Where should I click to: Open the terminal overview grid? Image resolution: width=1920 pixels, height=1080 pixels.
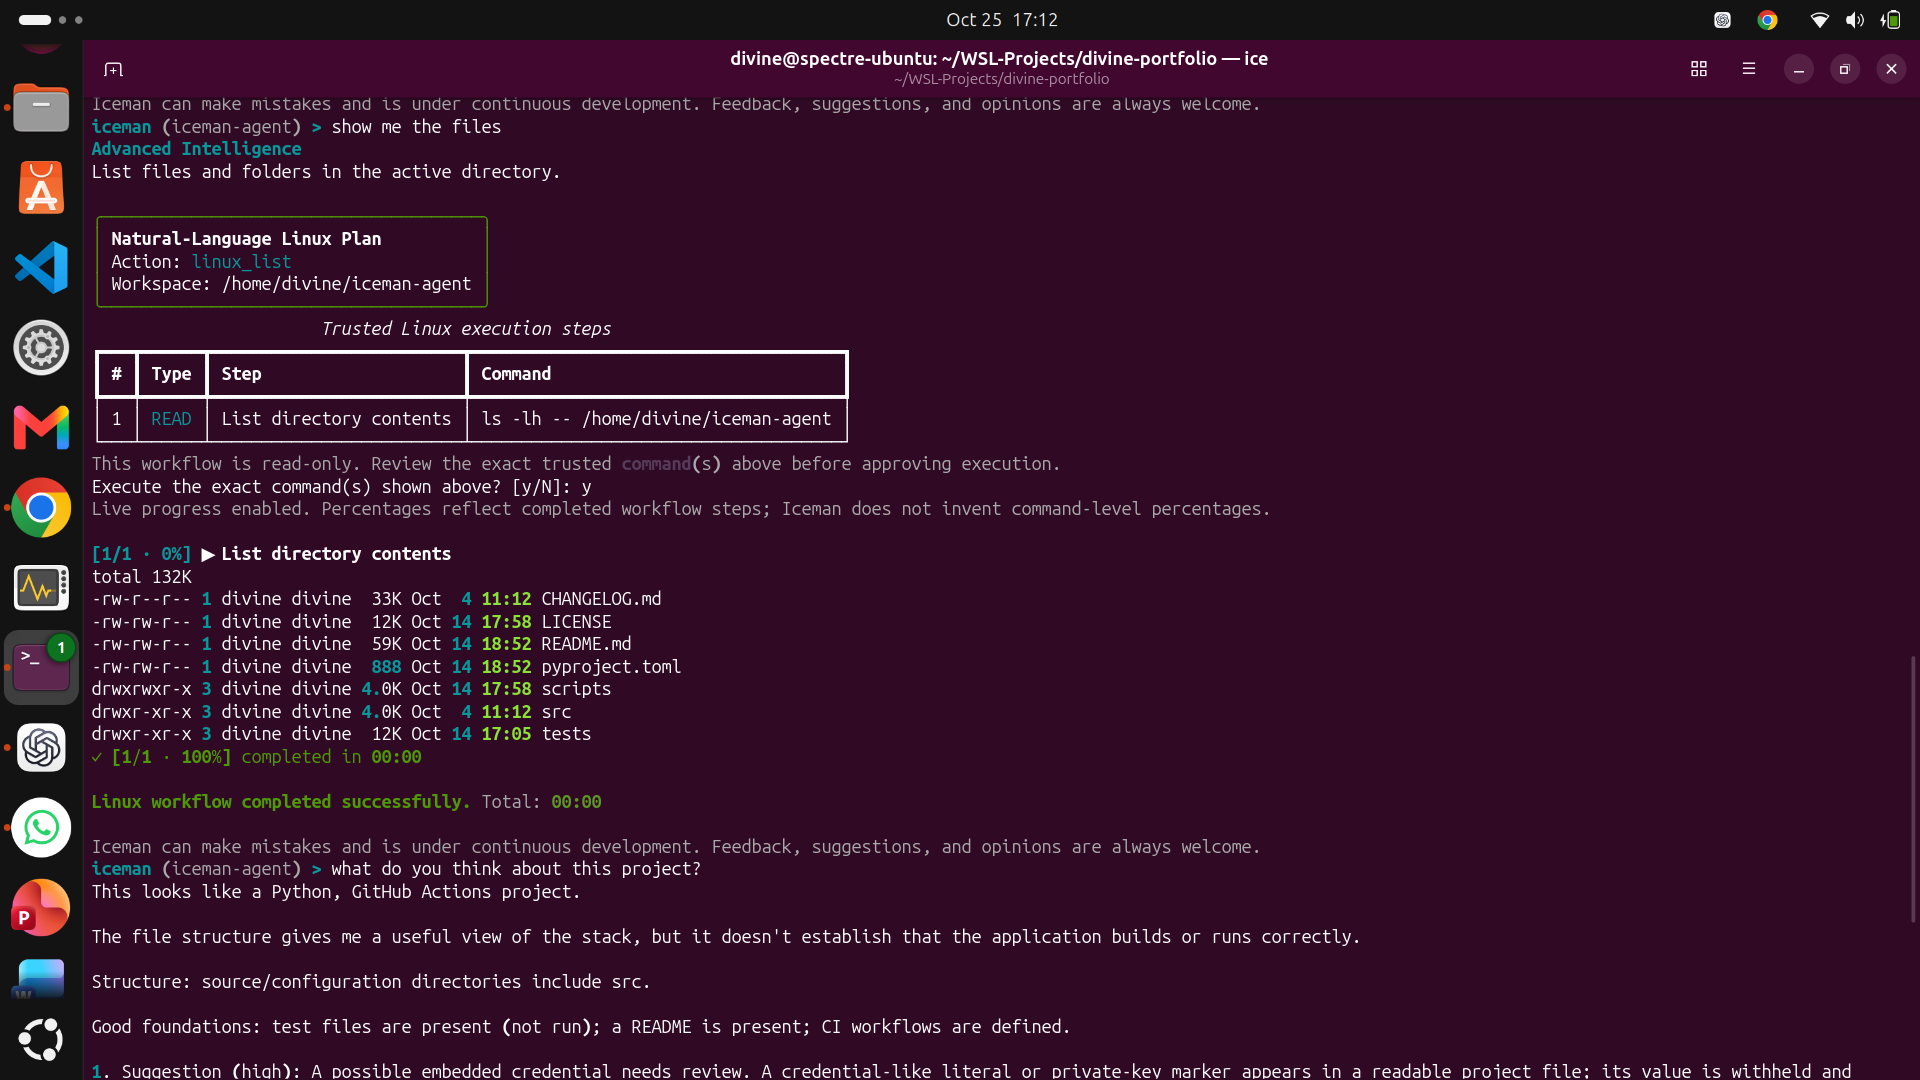(x=1698, y=69)
